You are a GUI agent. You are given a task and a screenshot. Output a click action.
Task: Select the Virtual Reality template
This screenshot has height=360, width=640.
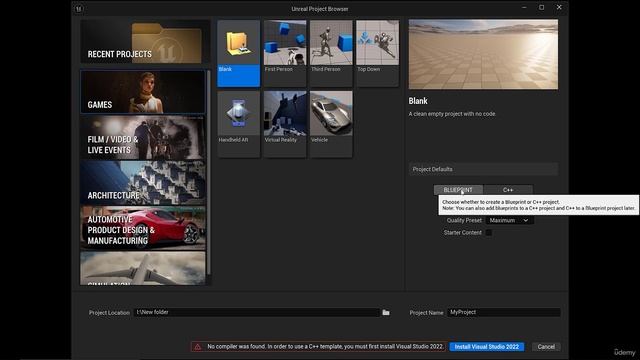coord(284,124)
